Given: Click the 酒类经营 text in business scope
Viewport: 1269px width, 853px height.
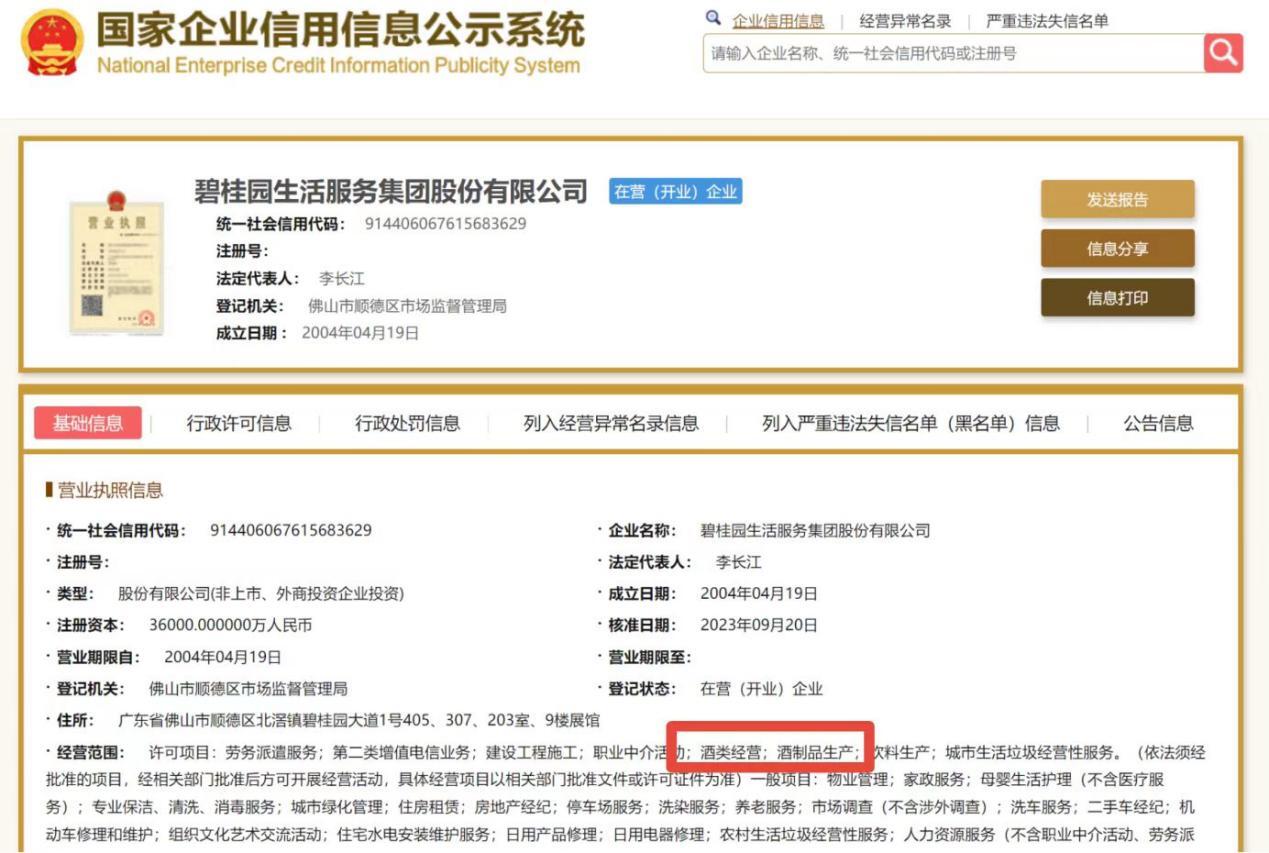Looking at the screenshot, I should pyautogui.click(x=731, y=752).
